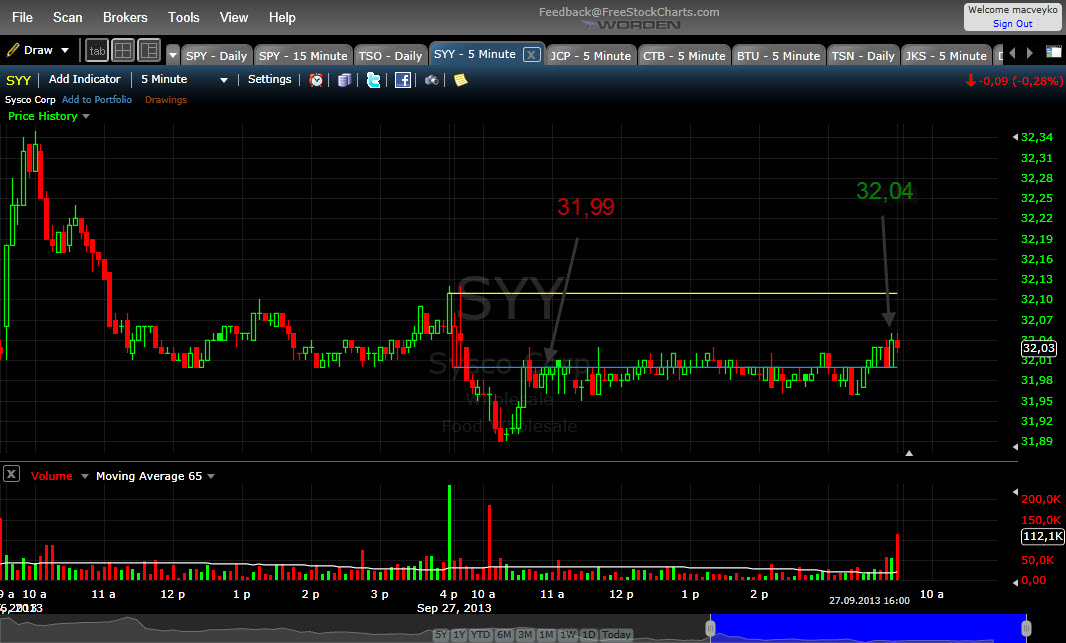The height and width of the screenshot is (643, 1066).
Task: Switch to TSO - Daily tab
Action: point(391,56)
